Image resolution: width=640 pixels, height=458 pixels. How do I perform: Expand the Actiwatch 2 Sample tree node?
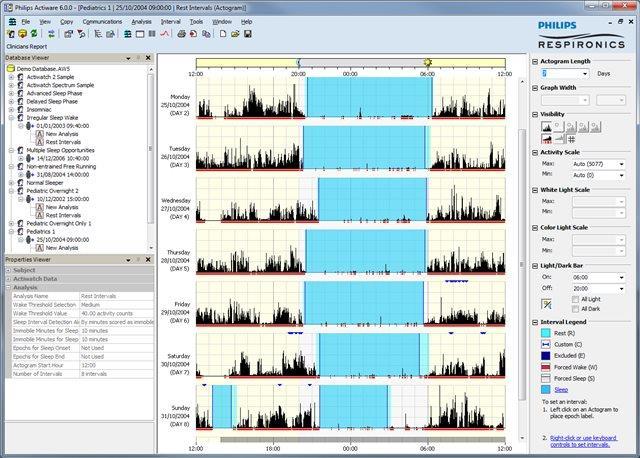[11, 77]
